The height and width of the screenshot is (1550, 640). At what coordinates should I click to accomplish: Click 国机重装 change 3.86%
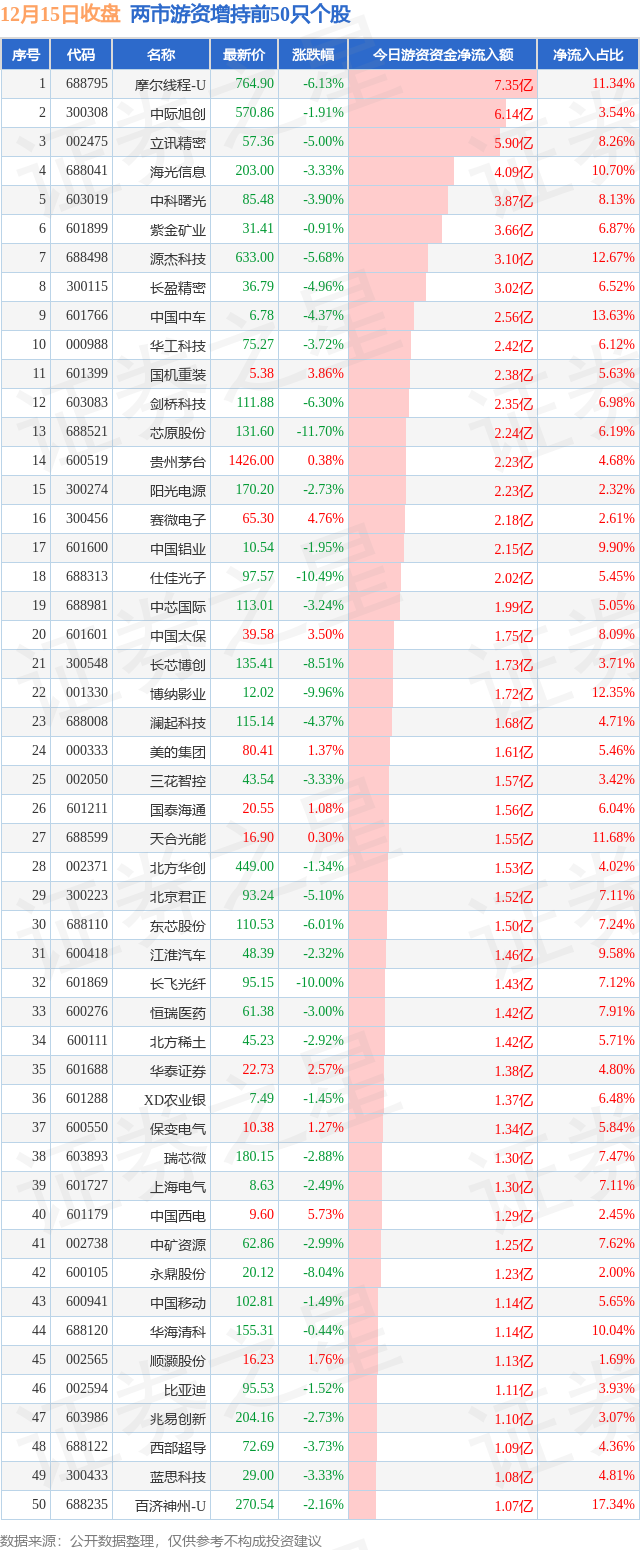325,374
